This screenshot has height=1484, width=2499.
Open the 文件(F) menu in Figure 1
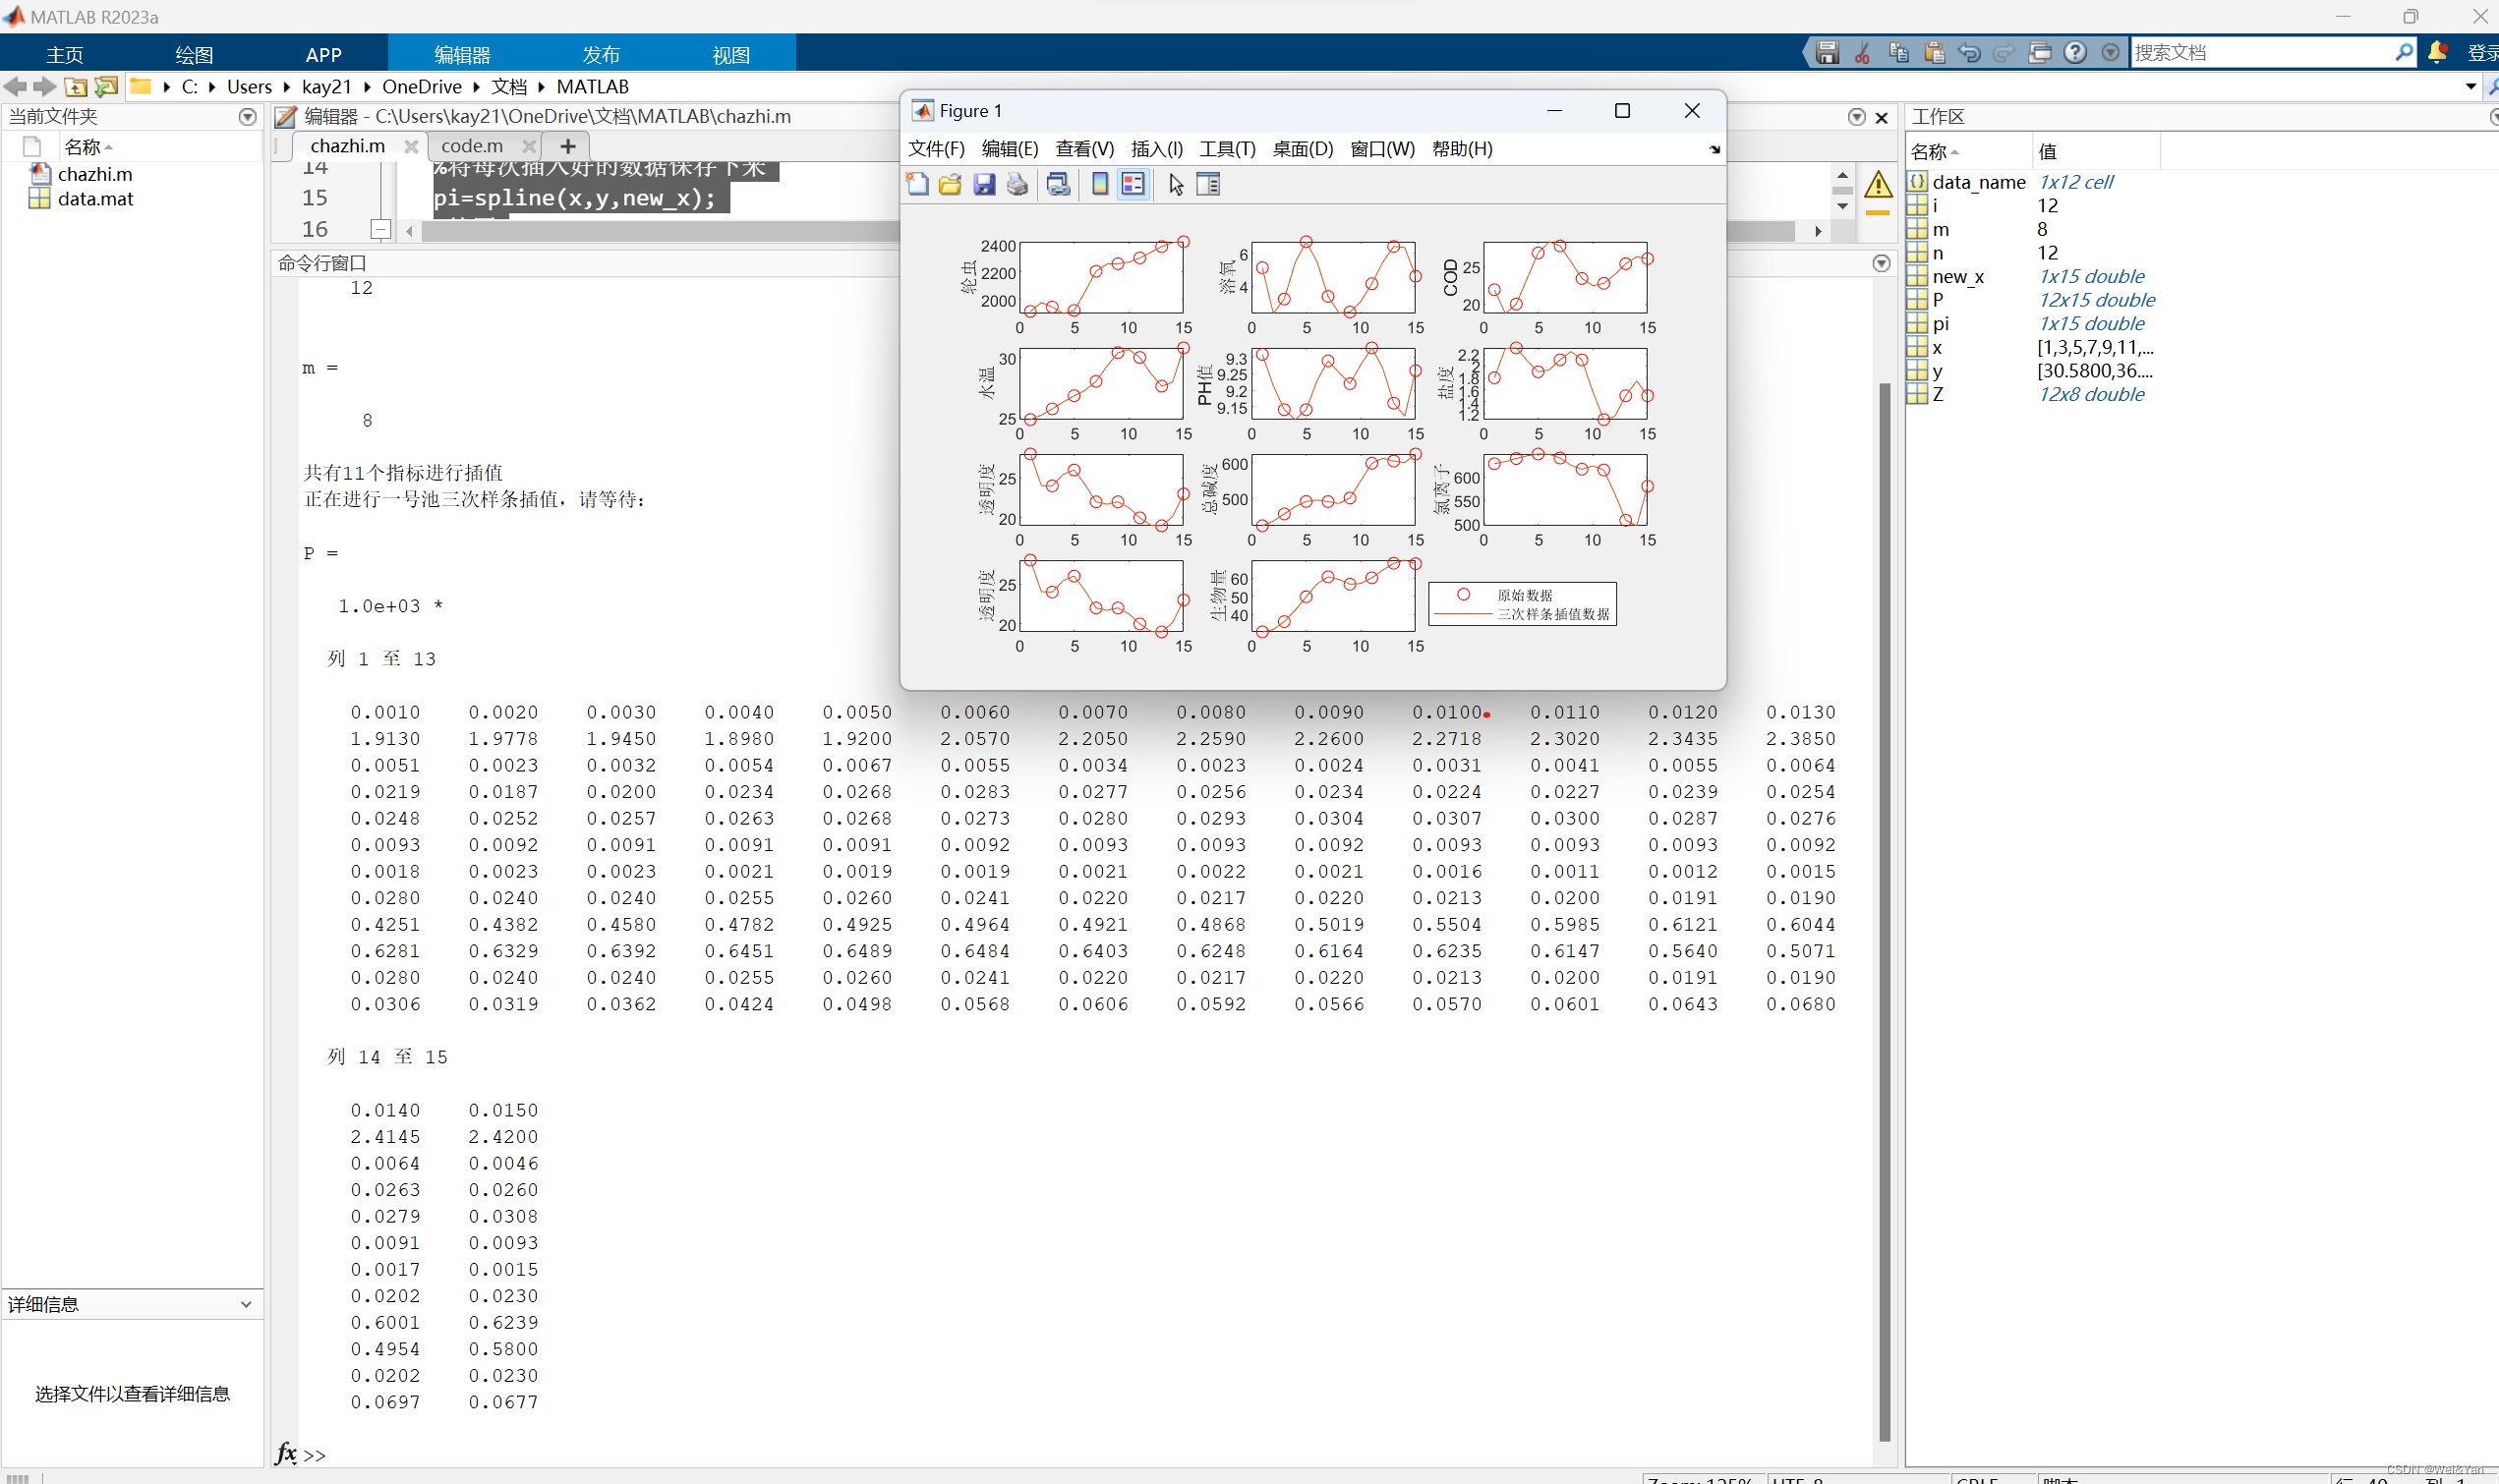pyautogui.click(x=936, y=149)
